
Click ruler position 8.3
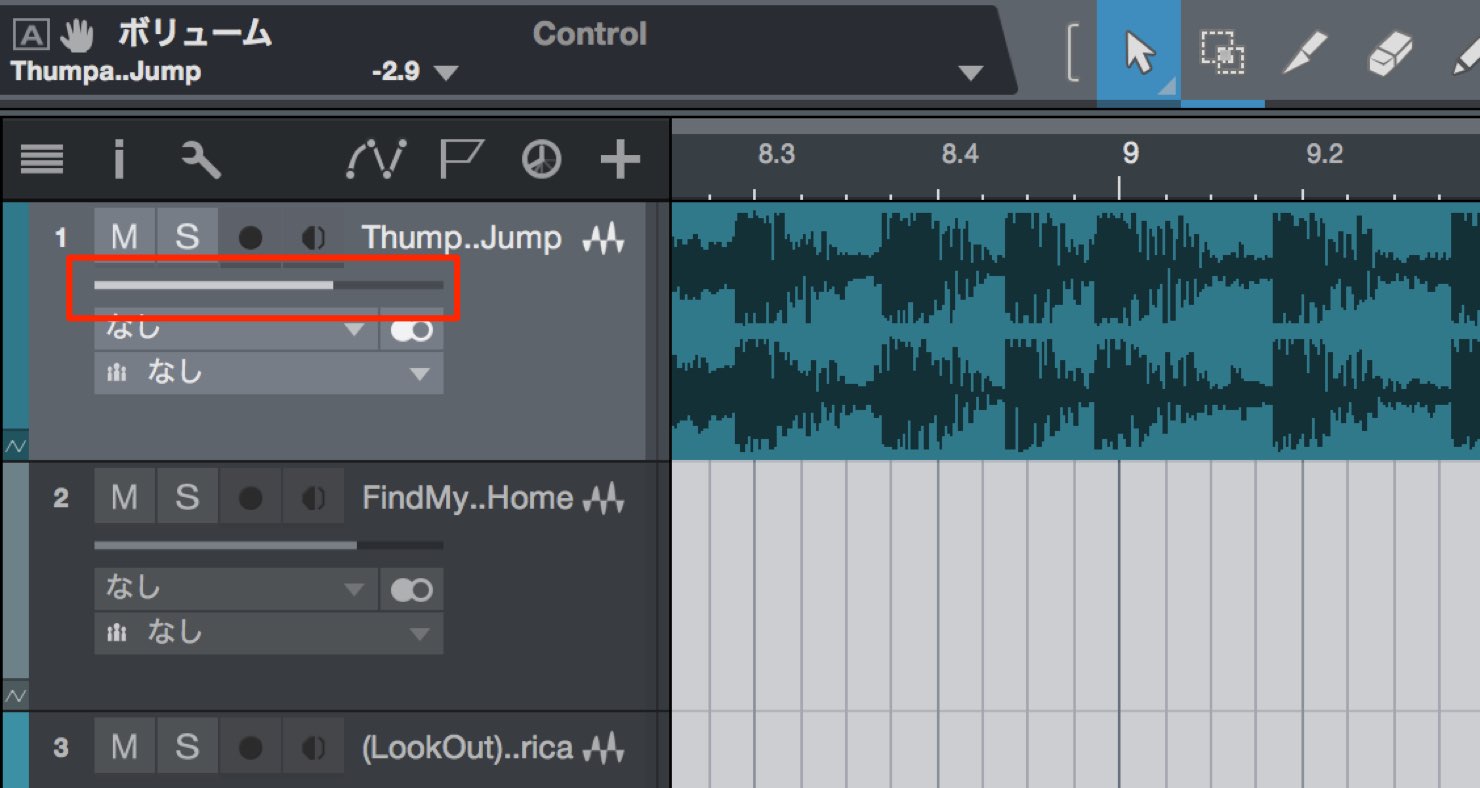click(776, 154)
